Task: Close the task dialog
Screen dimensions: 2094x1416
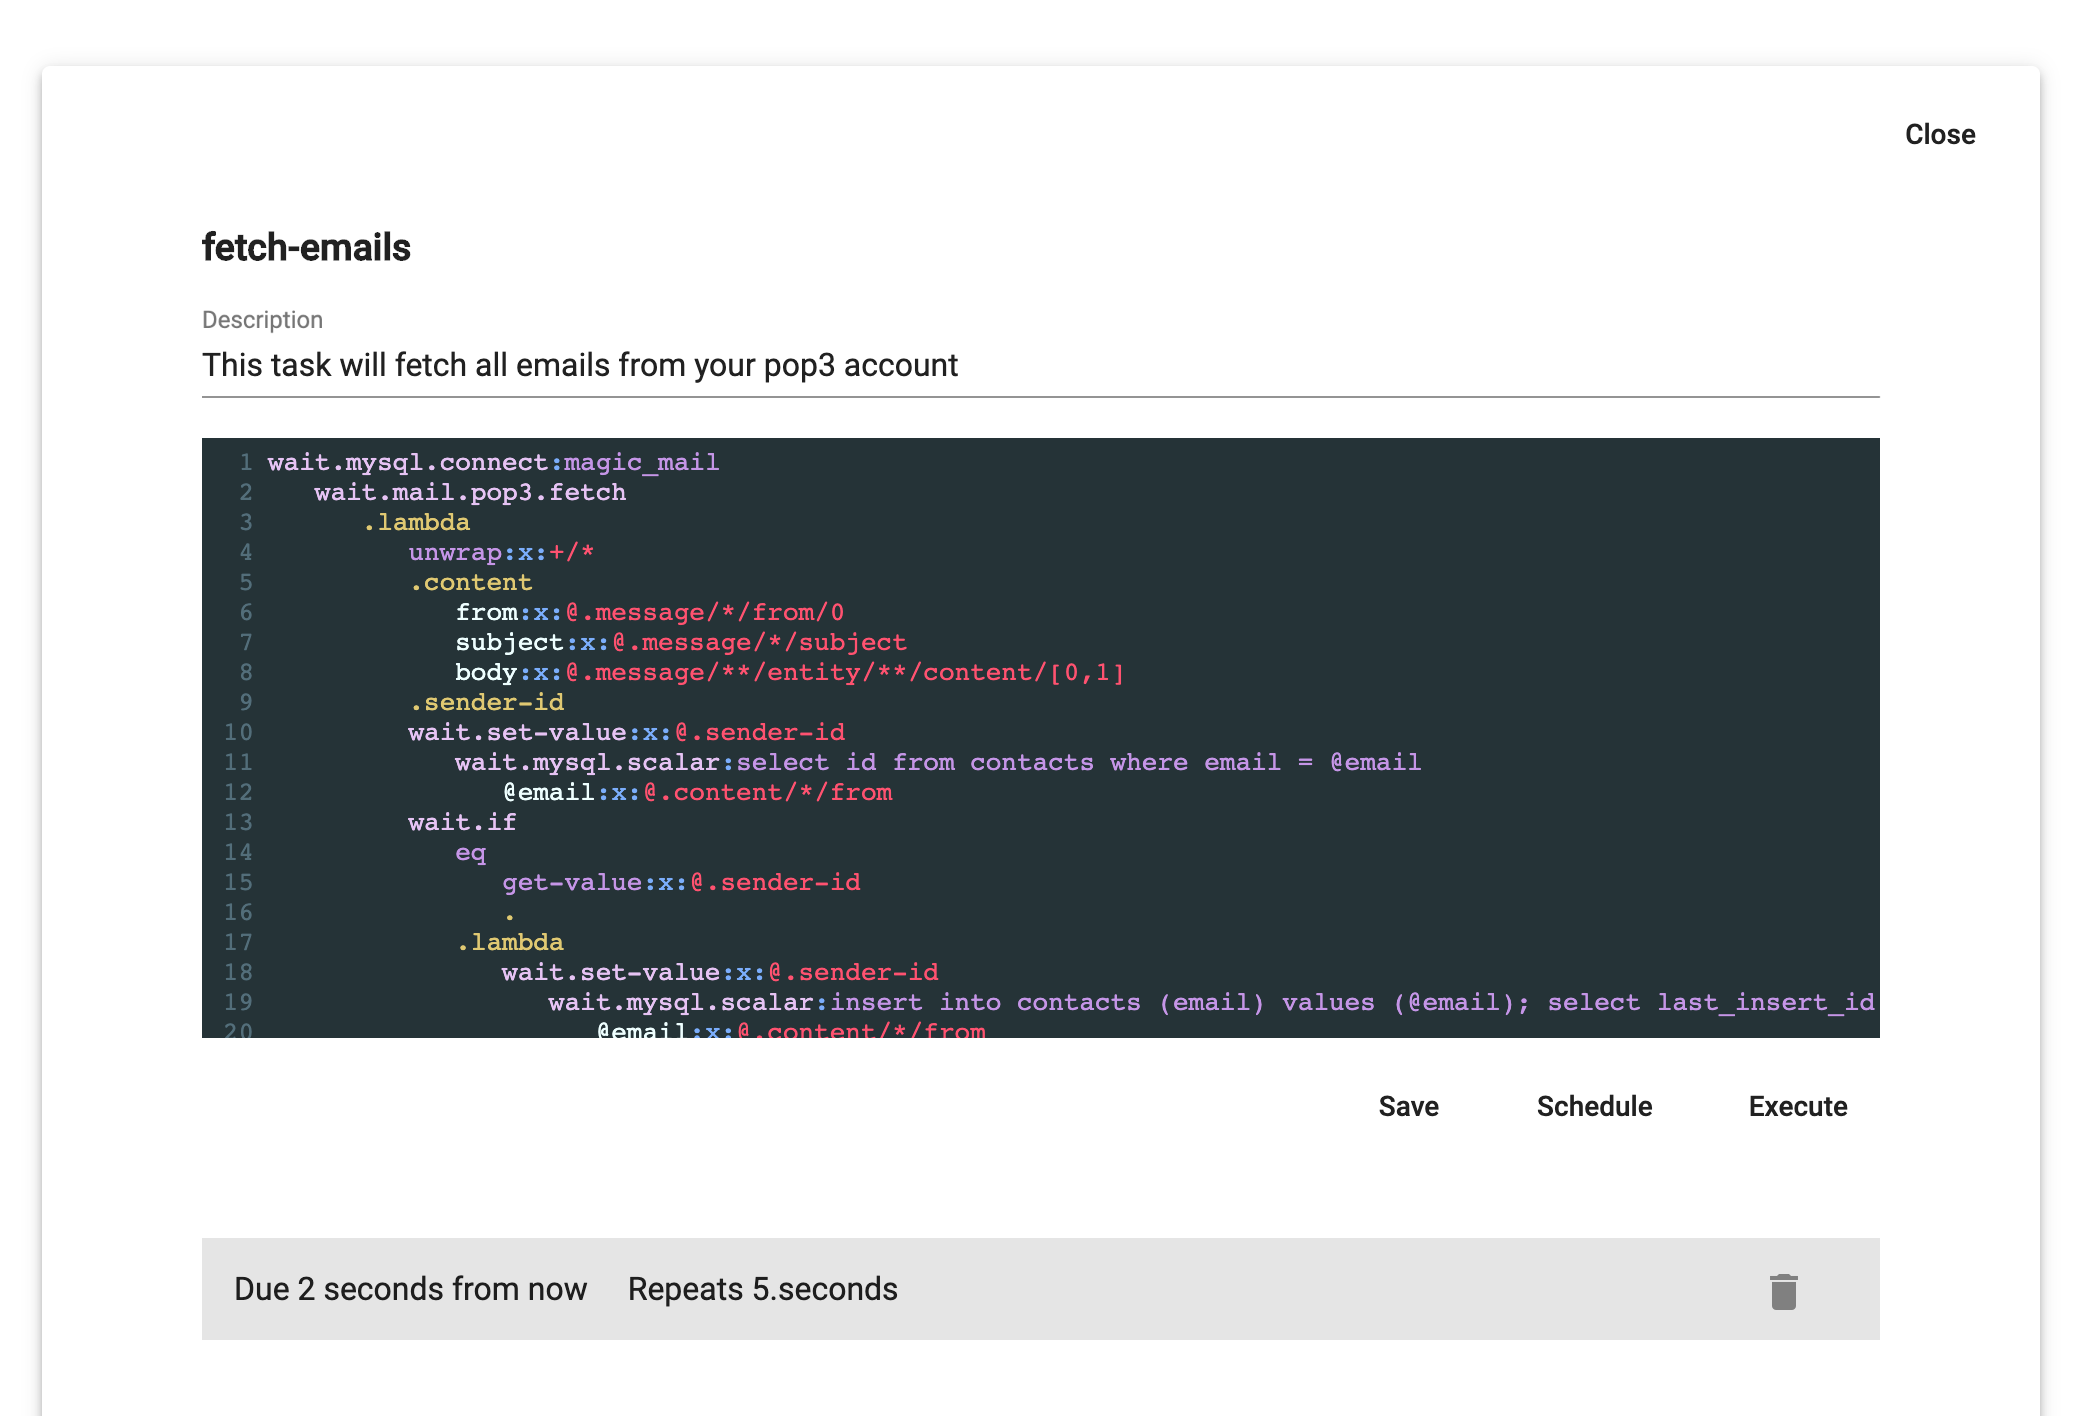Action: click(1939, 134)
